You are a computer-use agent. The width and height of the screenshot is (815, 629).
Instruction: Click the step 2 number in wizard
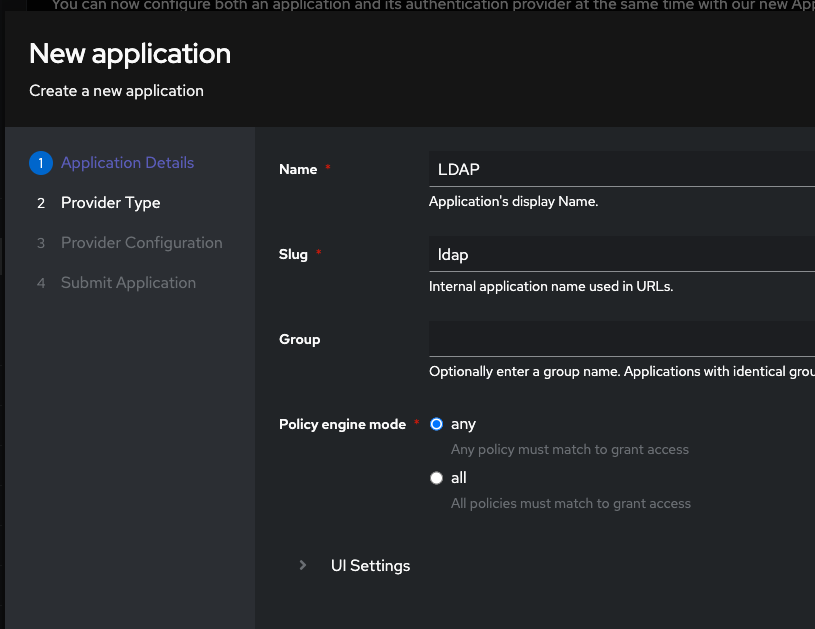[x=41, y=203]
